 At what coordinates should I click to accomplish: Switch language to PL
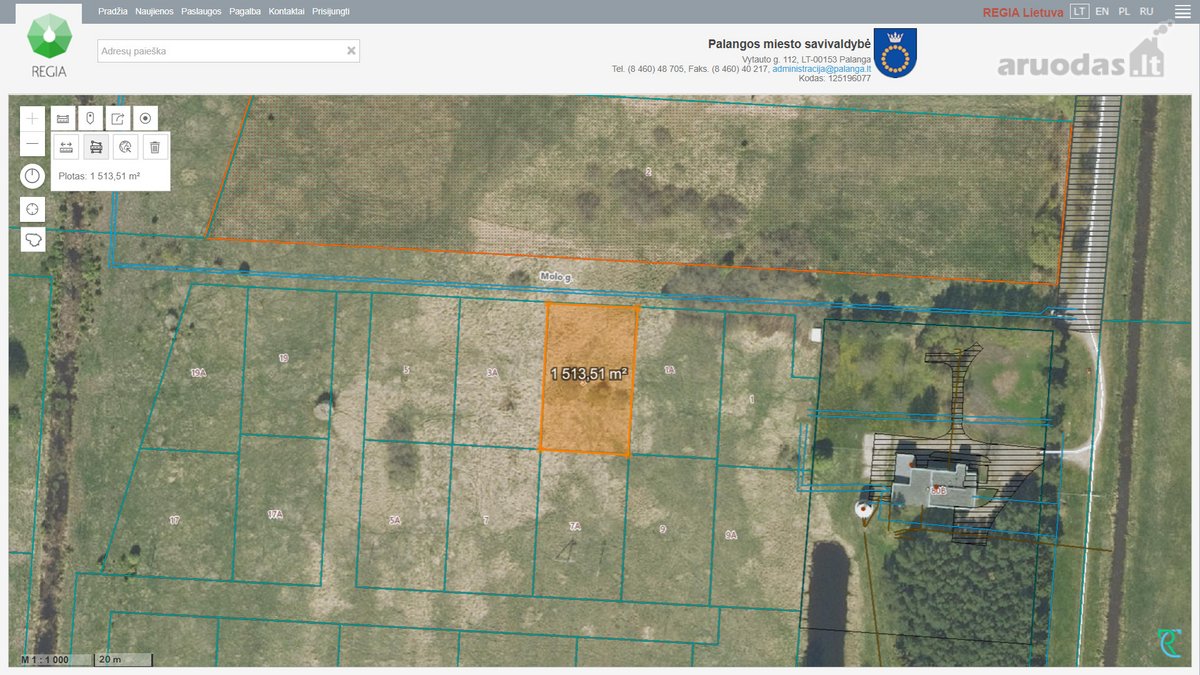(x=1124, y=11)
